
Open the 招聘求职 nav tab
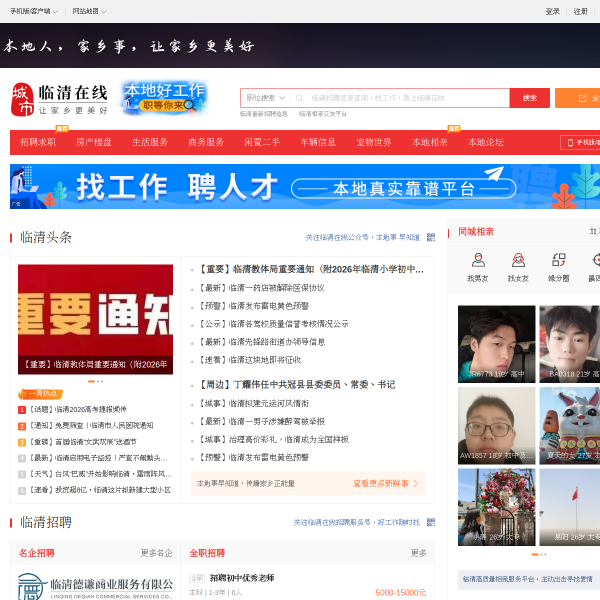(38, 142)
